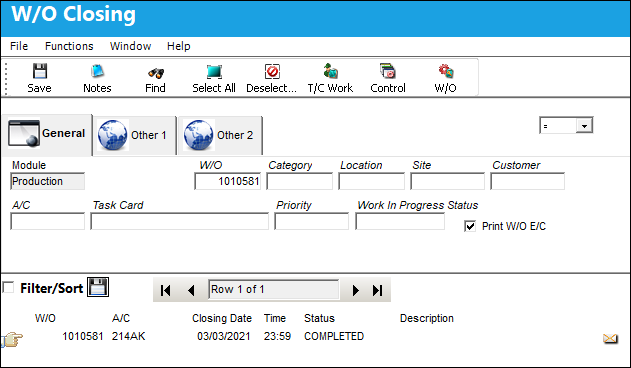The height and width of the screenshot is (368, 631).
Task: Click the Priority input field
Action: point(311,221)
